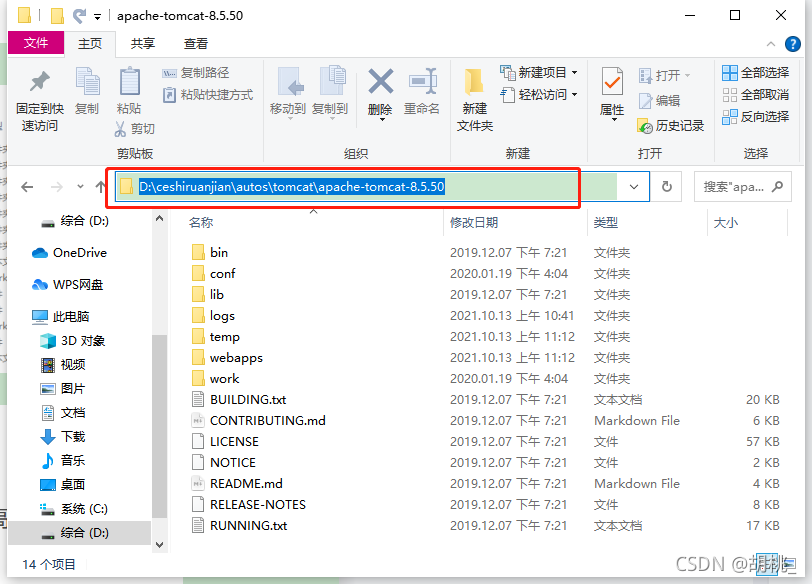Screen dimensions: 812x584
Task: Sort by the 类型 (Type) column header
Action: (605, 223)
